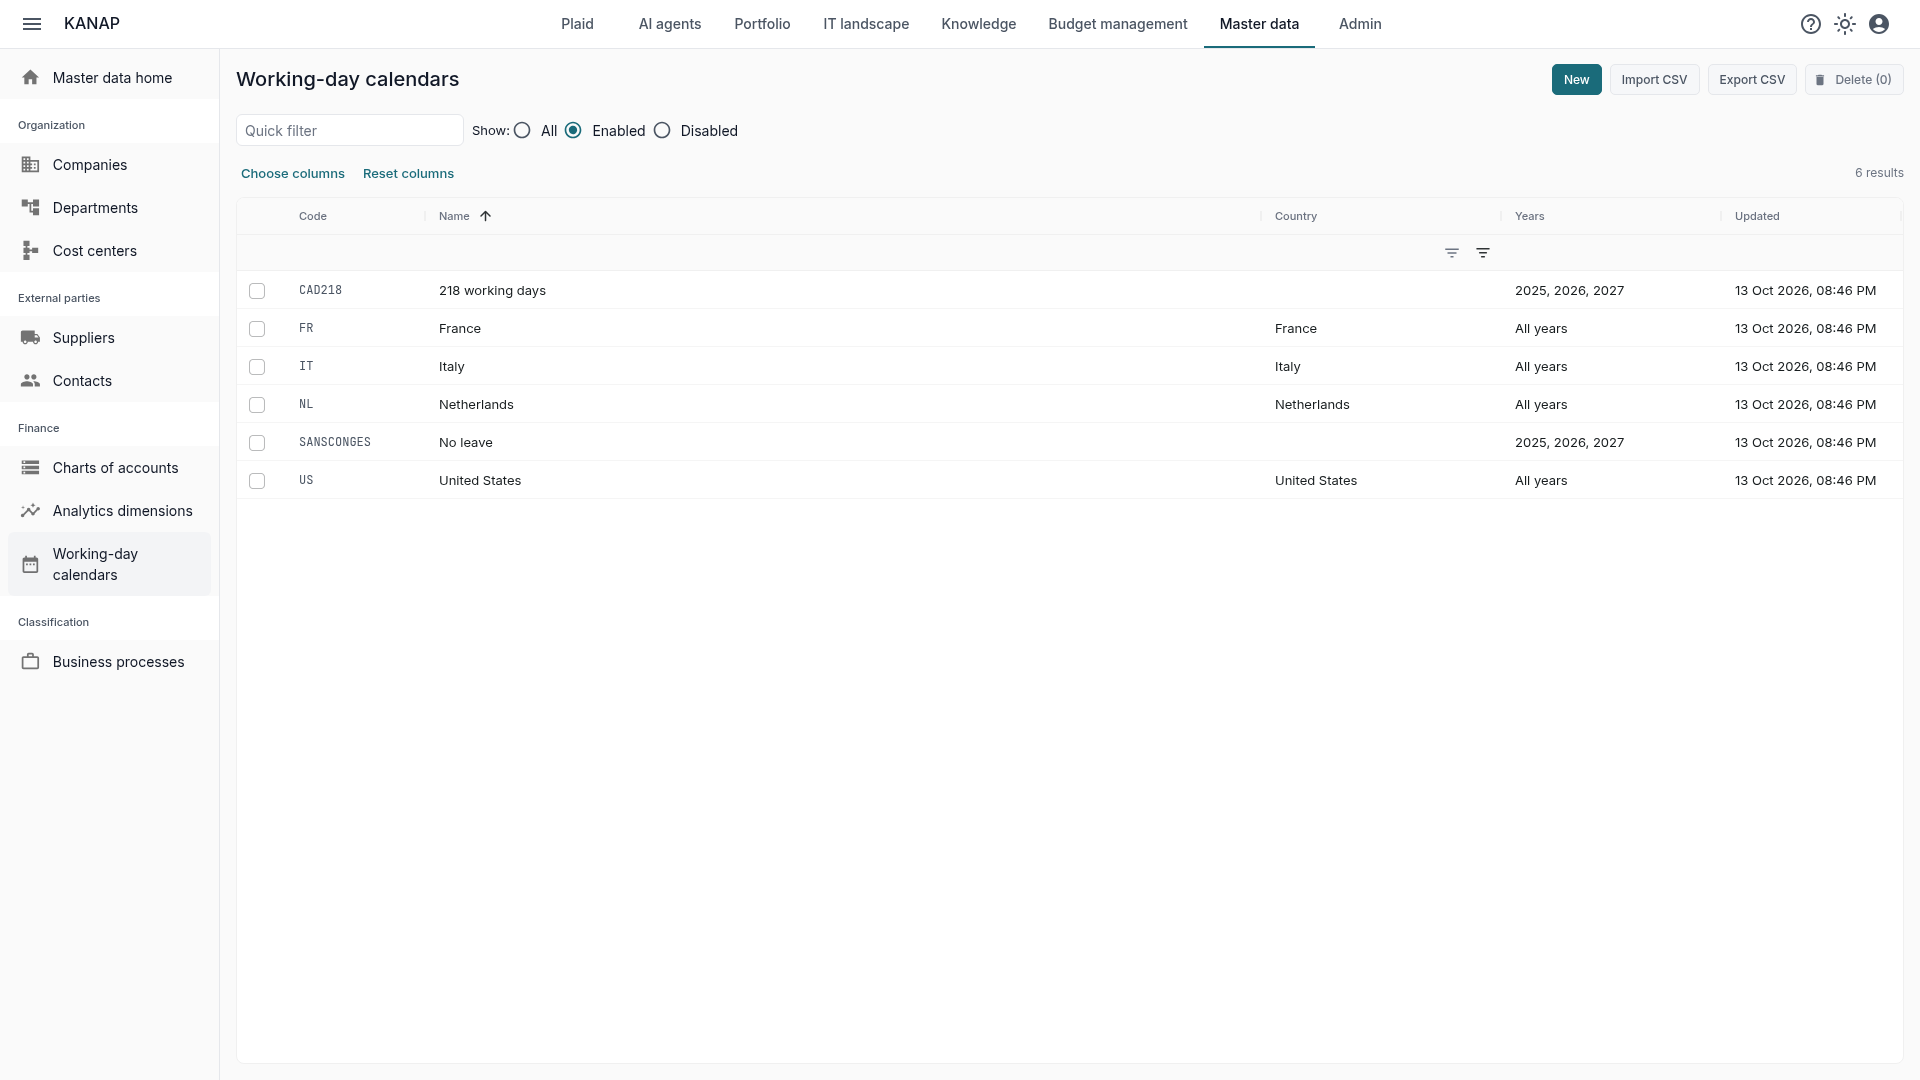Check the France row checkbox
The width and height of the screenshot is (1920, 1080).
257,329
